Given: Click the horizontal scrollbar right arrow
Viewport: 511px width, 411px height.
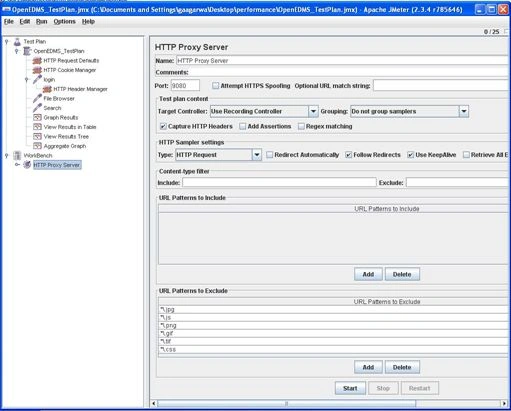Looking at the screenshot, I should pos(504,404).
